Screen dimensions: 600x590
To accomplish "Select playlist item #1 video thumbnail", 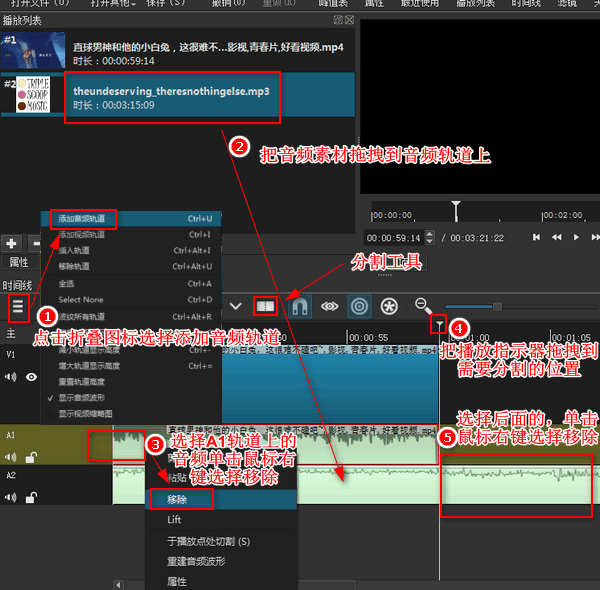I will click(x=33, y=51).
